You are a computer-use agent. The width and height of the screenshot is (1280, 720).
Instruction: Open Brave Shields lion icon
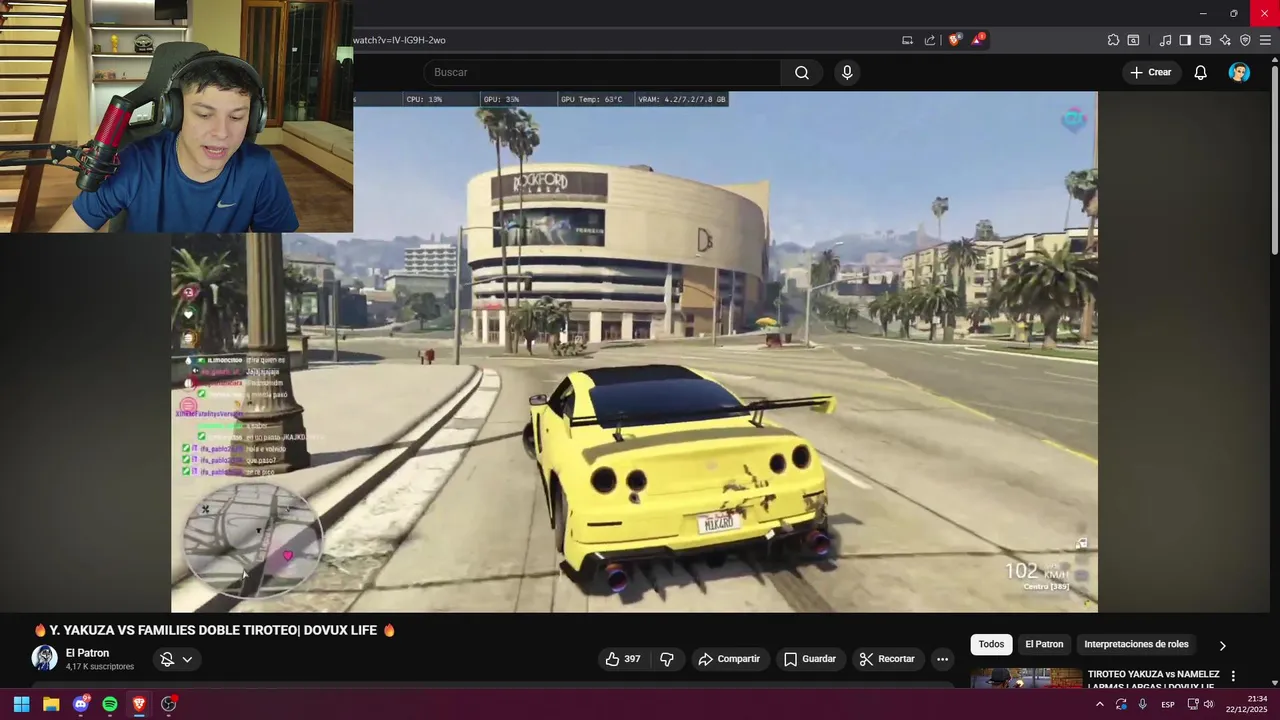pyautogui.click(x=955, y=40)
